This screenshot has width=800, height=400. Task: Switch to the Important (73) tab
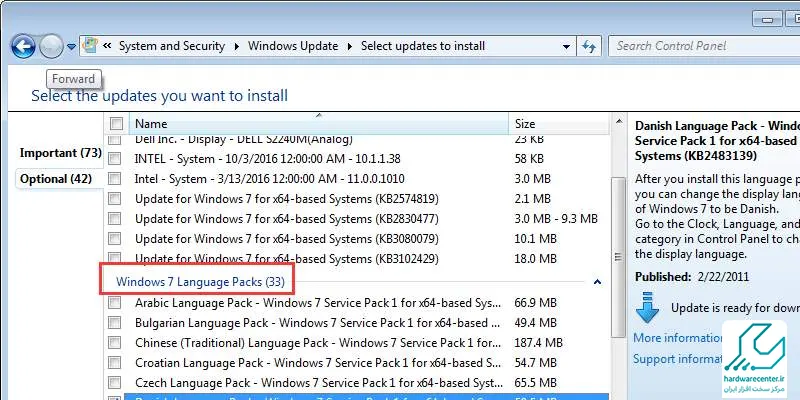click(60, 153)
